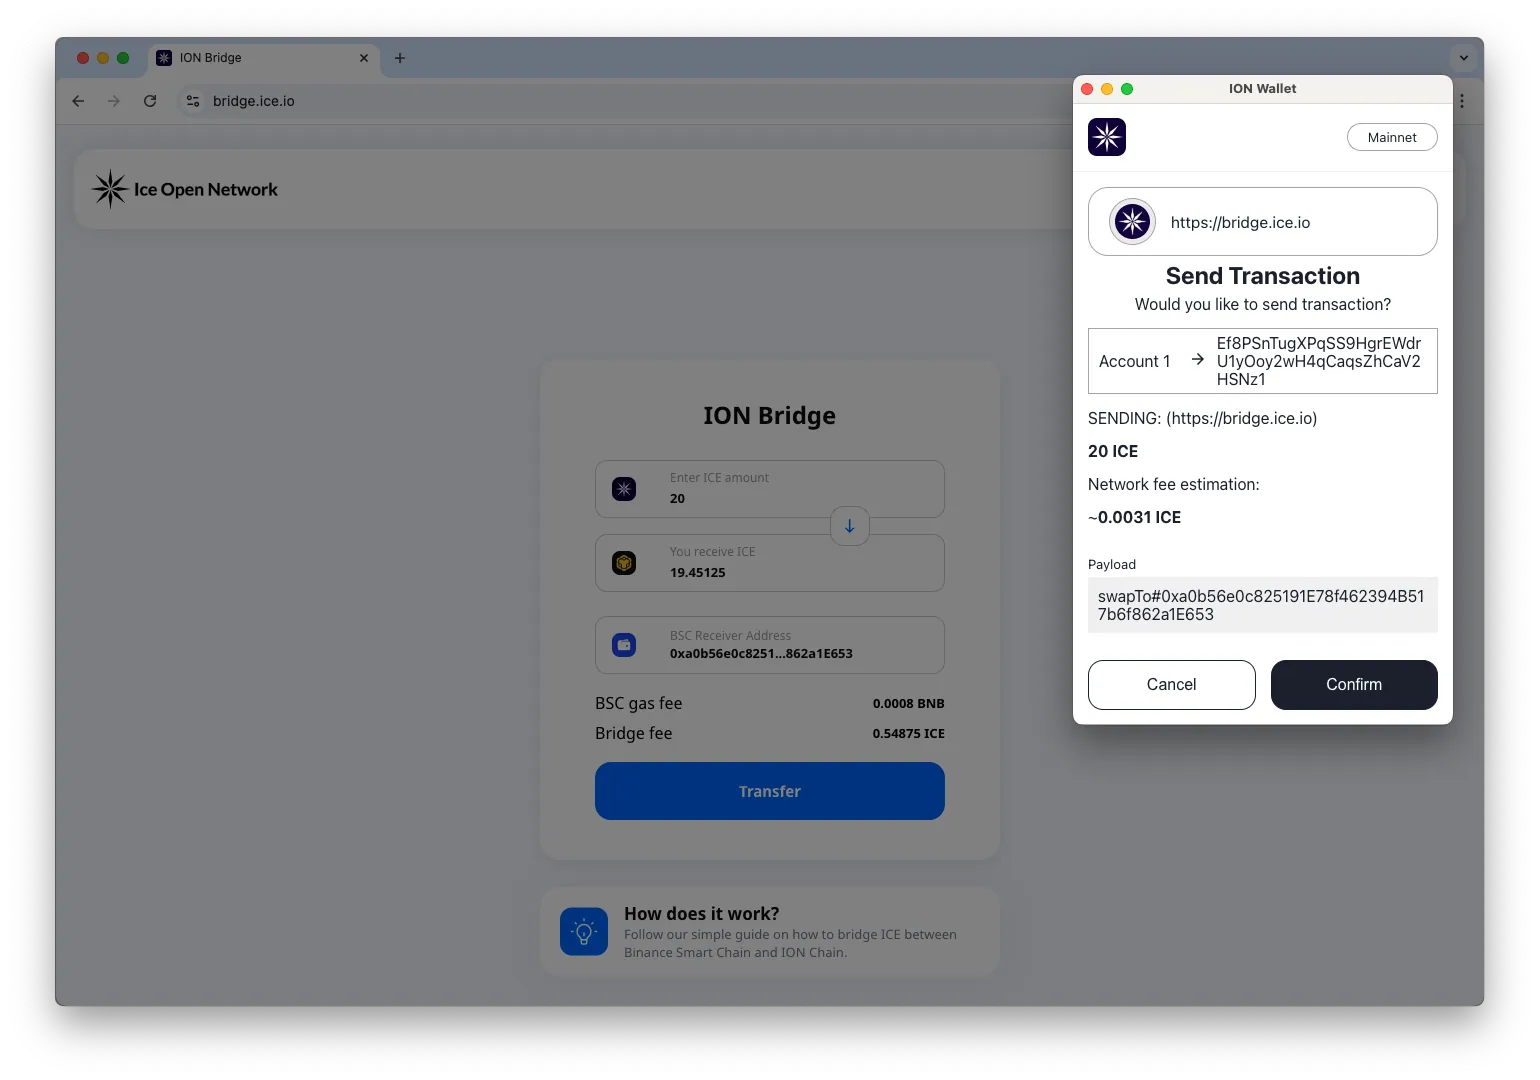Image resolution: width=1540 pixels, height=1080 pixels.
Task: Click the Account 1 label
Action: (x=1135, y=361)
